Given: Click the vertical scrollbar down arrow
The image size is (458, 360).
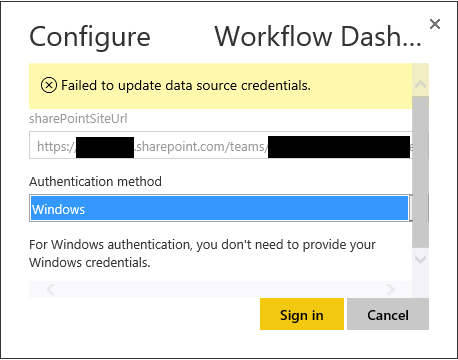Looking at the screenshot, I should pos(420,259).
